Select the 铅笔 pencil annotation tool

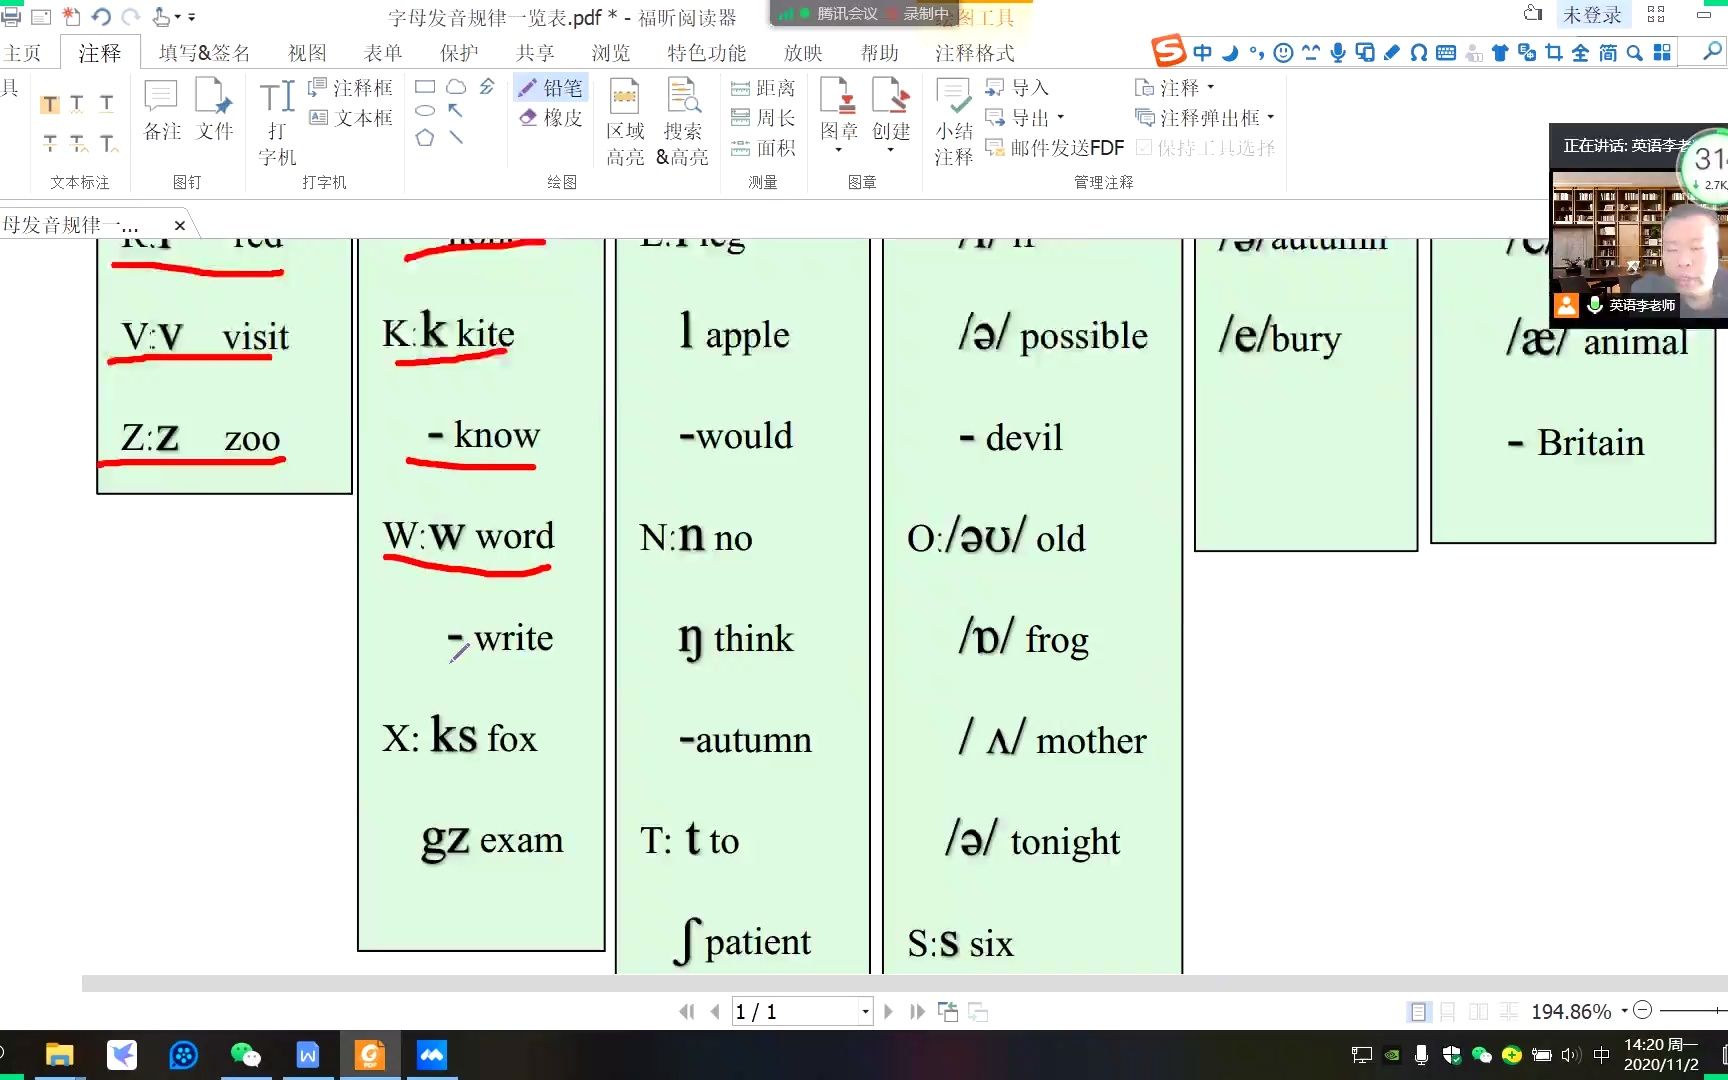click(x=551, y=87)
